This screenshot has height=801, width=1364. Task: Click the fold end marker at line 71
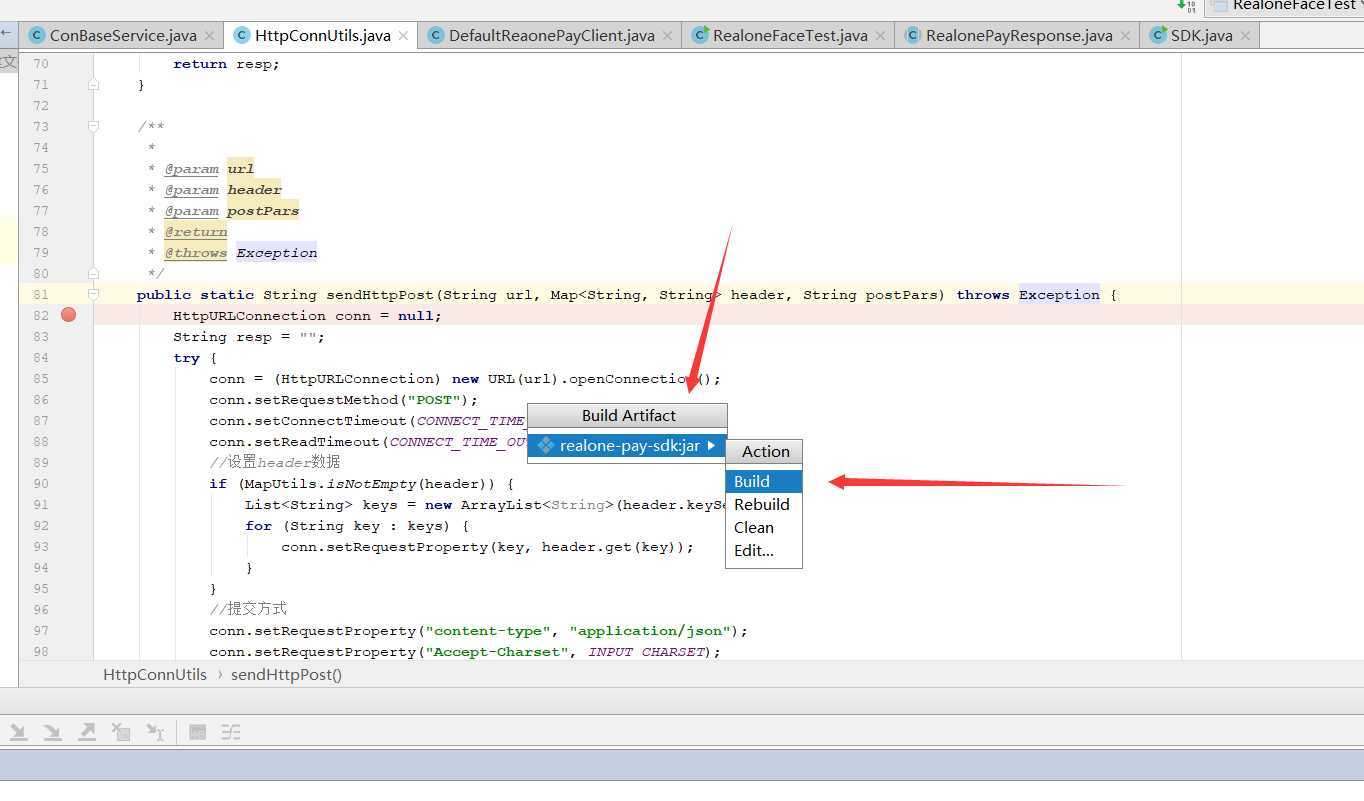click(x=93, y=84)
